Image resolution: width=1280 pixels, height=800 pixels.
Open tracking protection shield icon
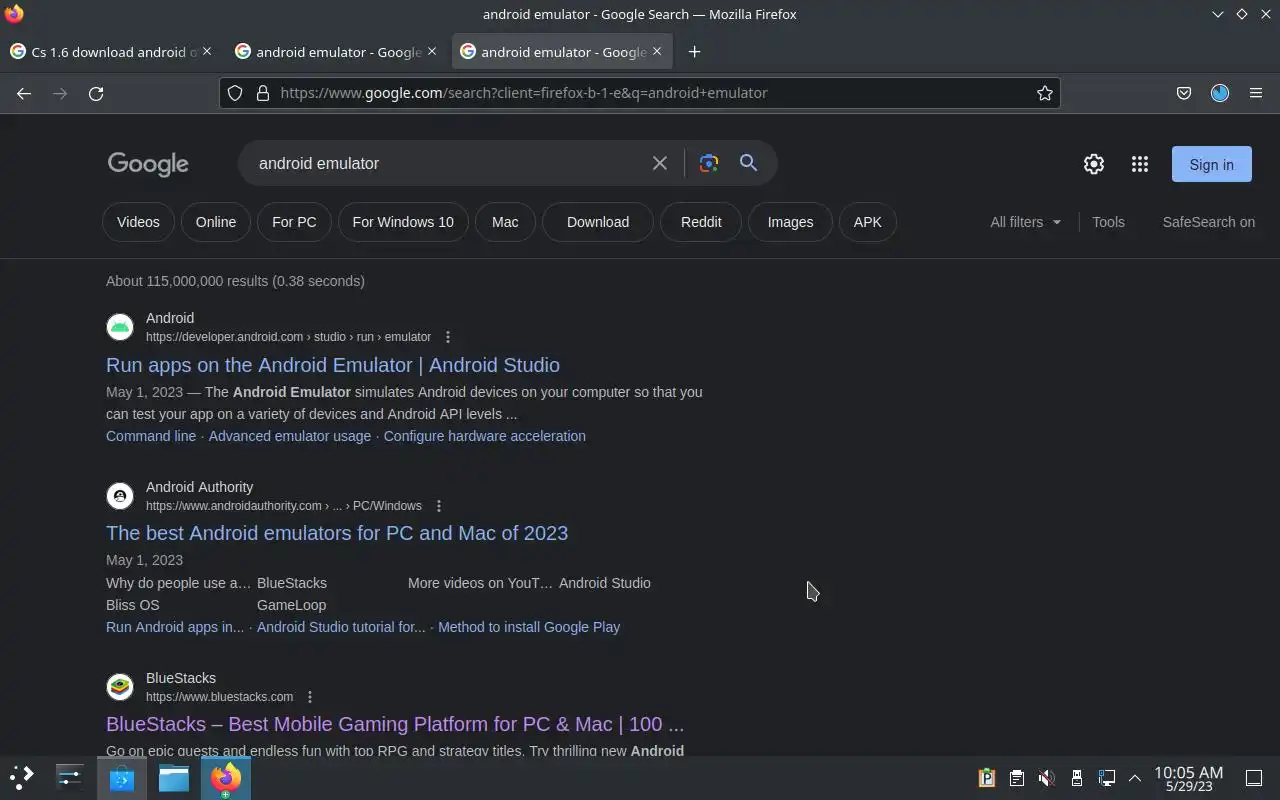(235, 93)
